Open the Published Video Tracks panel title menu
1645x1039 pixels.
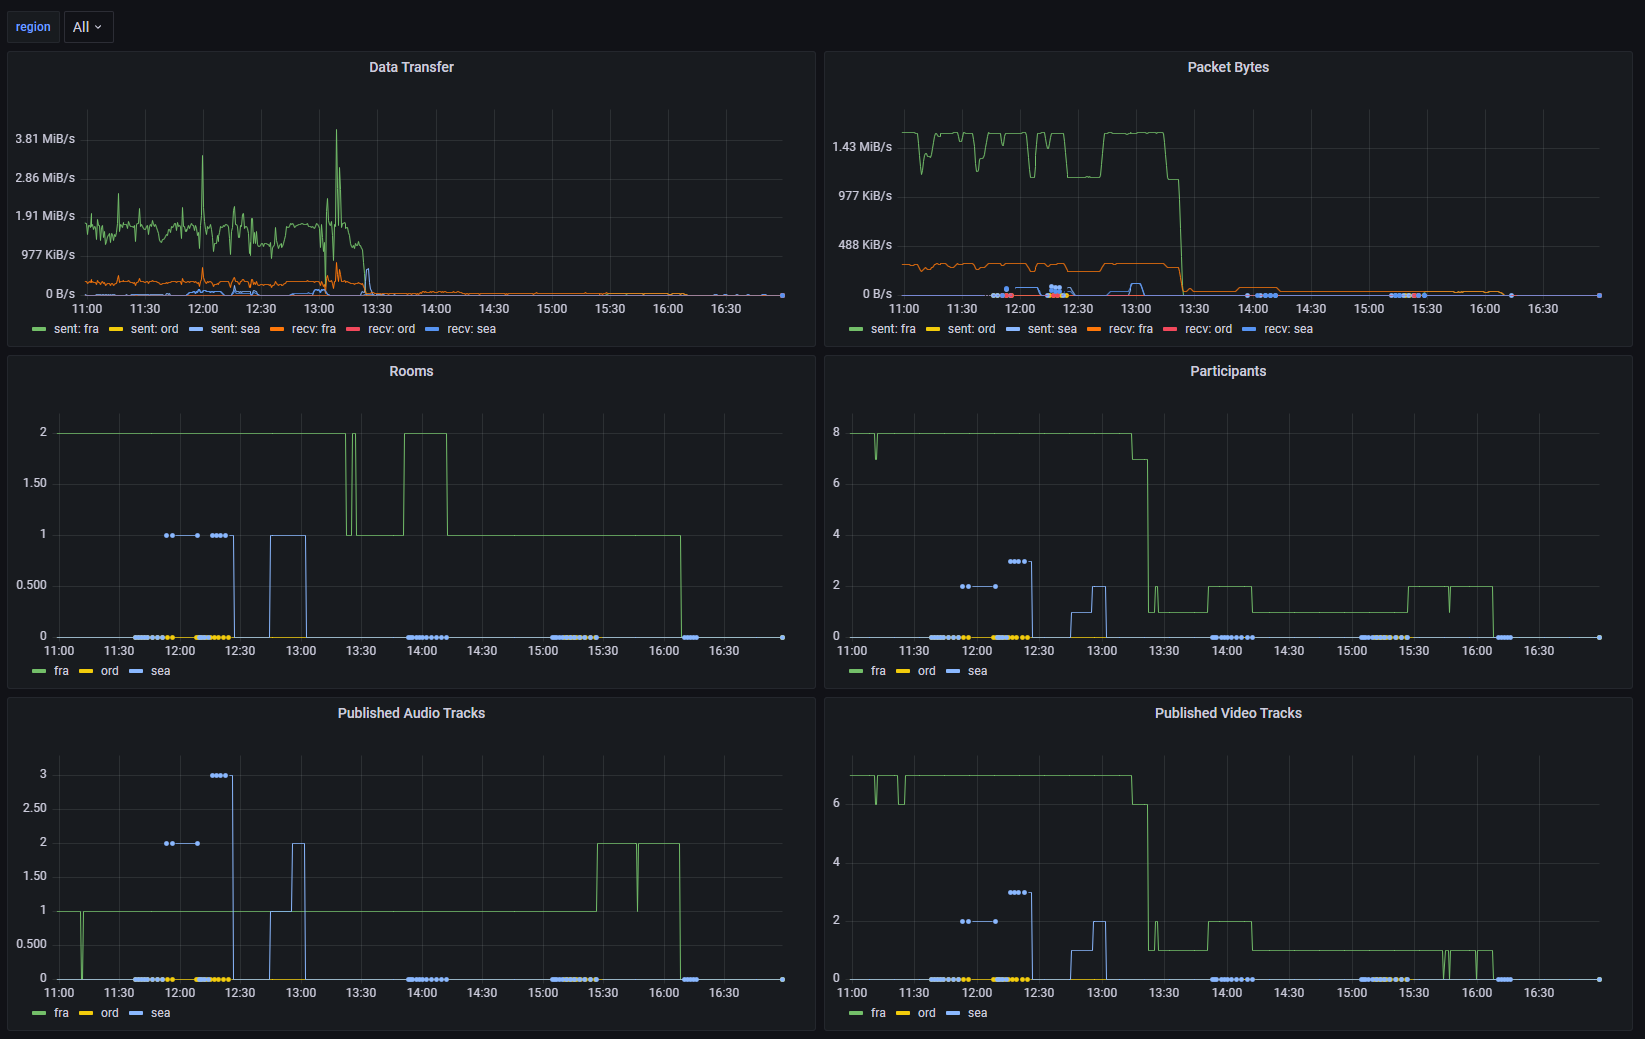coord(1228,713)
